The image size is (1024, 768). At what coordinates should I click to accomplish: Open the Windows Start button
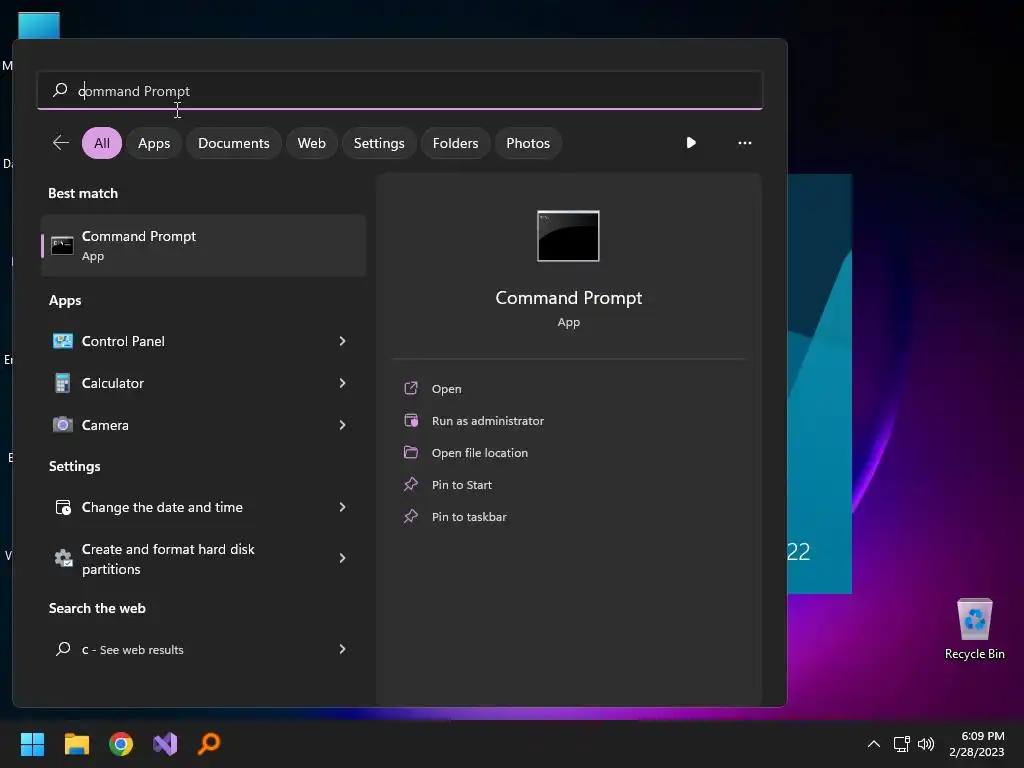tap(32, 744)
